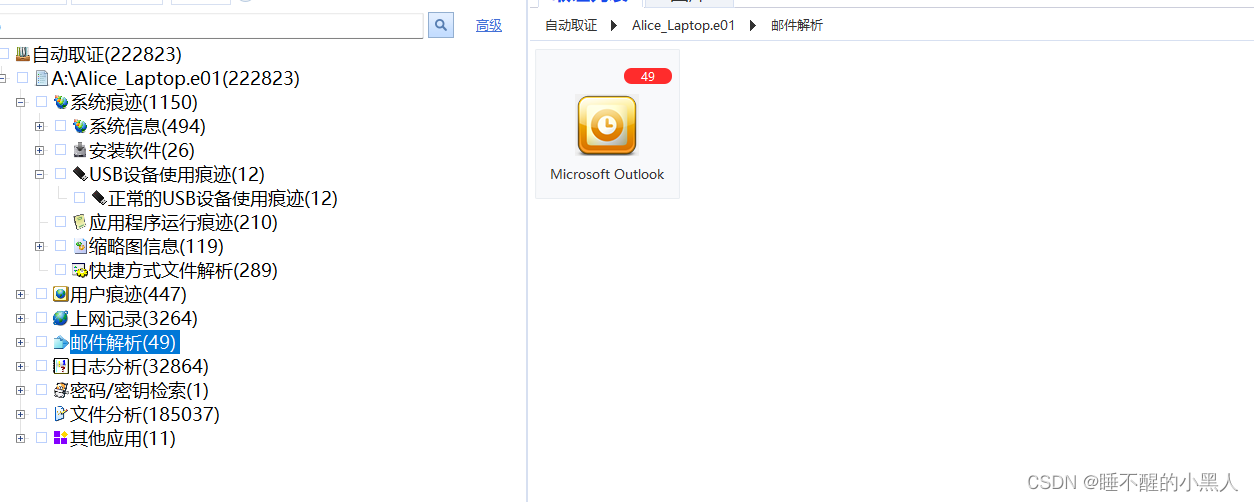Click 邮件解析 in the breadcrumb path
This screenshot has height=502, width=1254.
coord(797,25)
